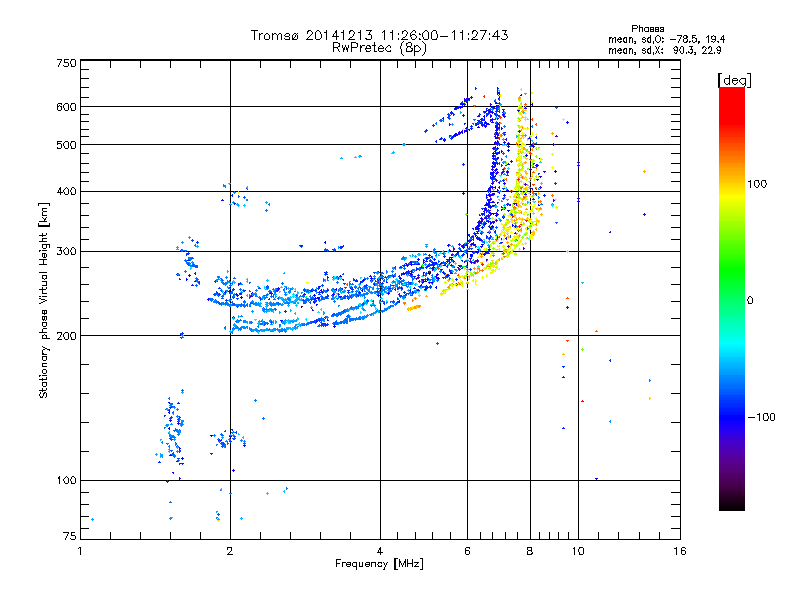
Task: Click the plot title 'Tromsø 20141213 11:26:00-11:27:43'
Action: [x=379, y=35]
